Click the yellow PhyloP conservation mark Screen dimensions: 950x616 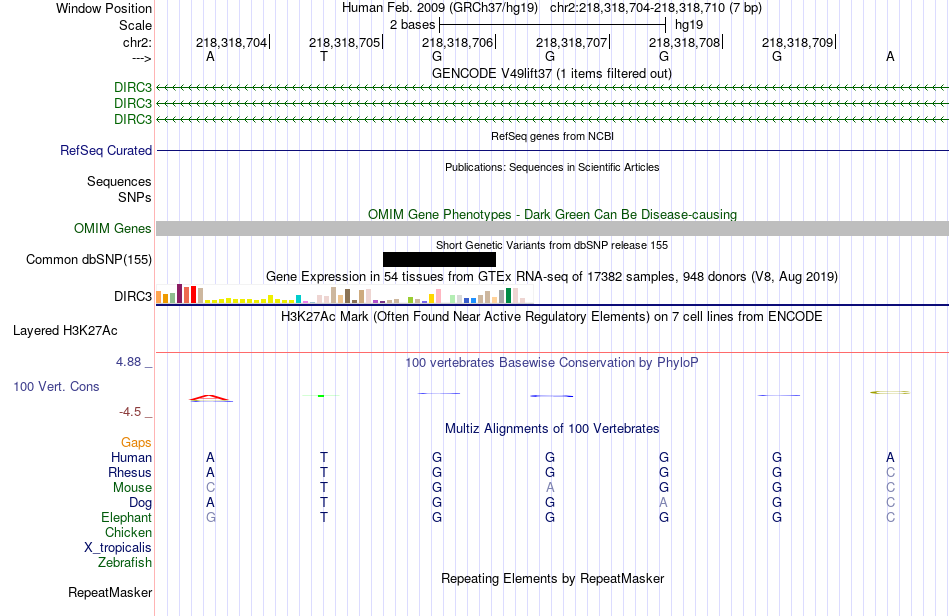point(890,392)
